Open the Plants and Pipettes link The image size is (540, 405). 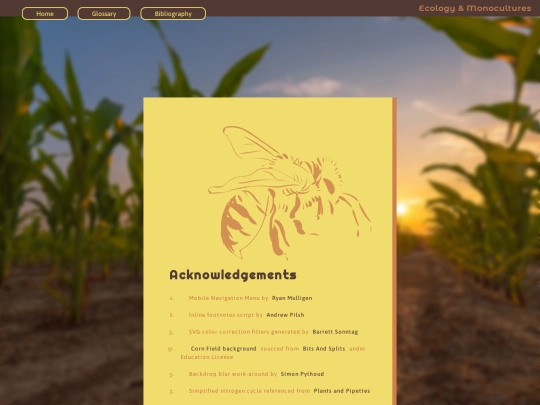click(x=342, y=391)
